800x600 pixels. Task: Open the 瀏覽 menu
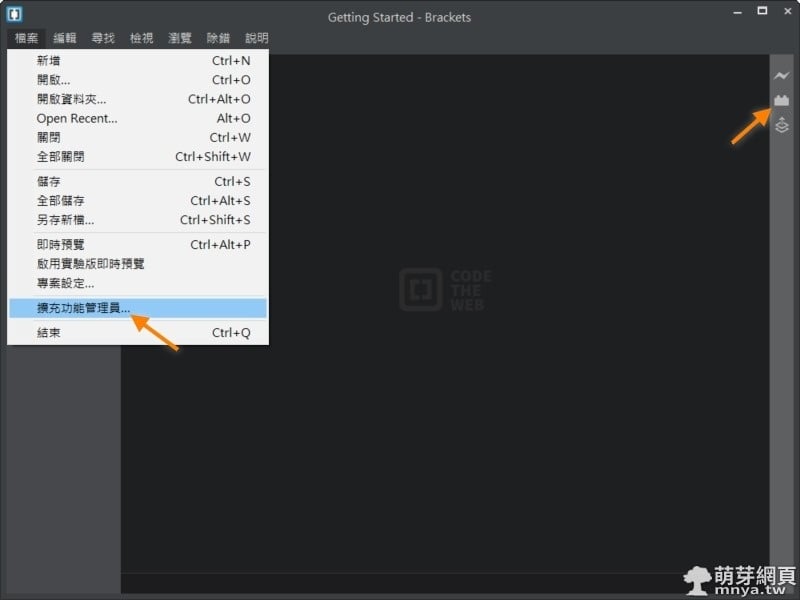(x=180, y=38)
